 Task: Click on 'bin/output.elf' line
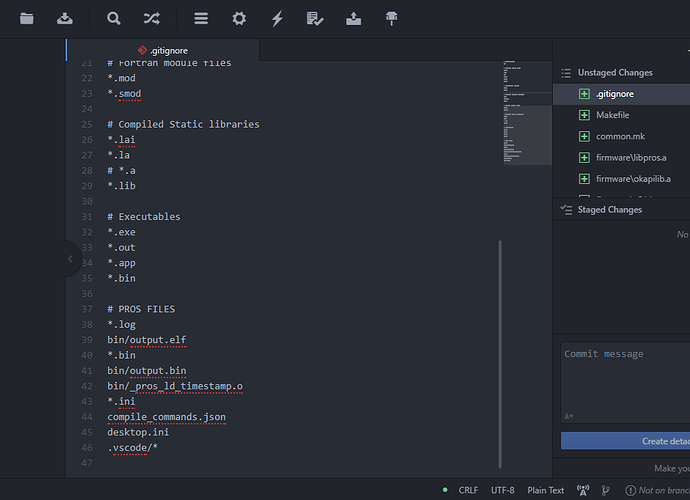(x=147, y=340)
